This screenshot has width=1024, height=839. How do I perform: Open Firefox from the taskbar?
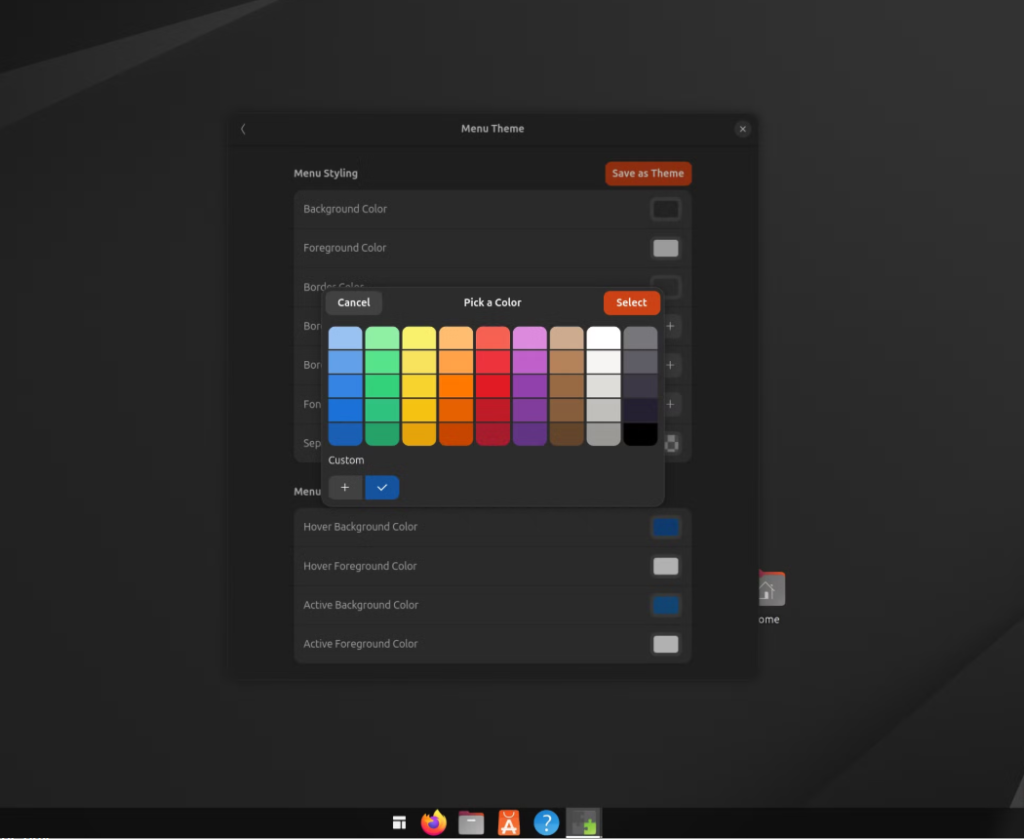pos(433,822)
